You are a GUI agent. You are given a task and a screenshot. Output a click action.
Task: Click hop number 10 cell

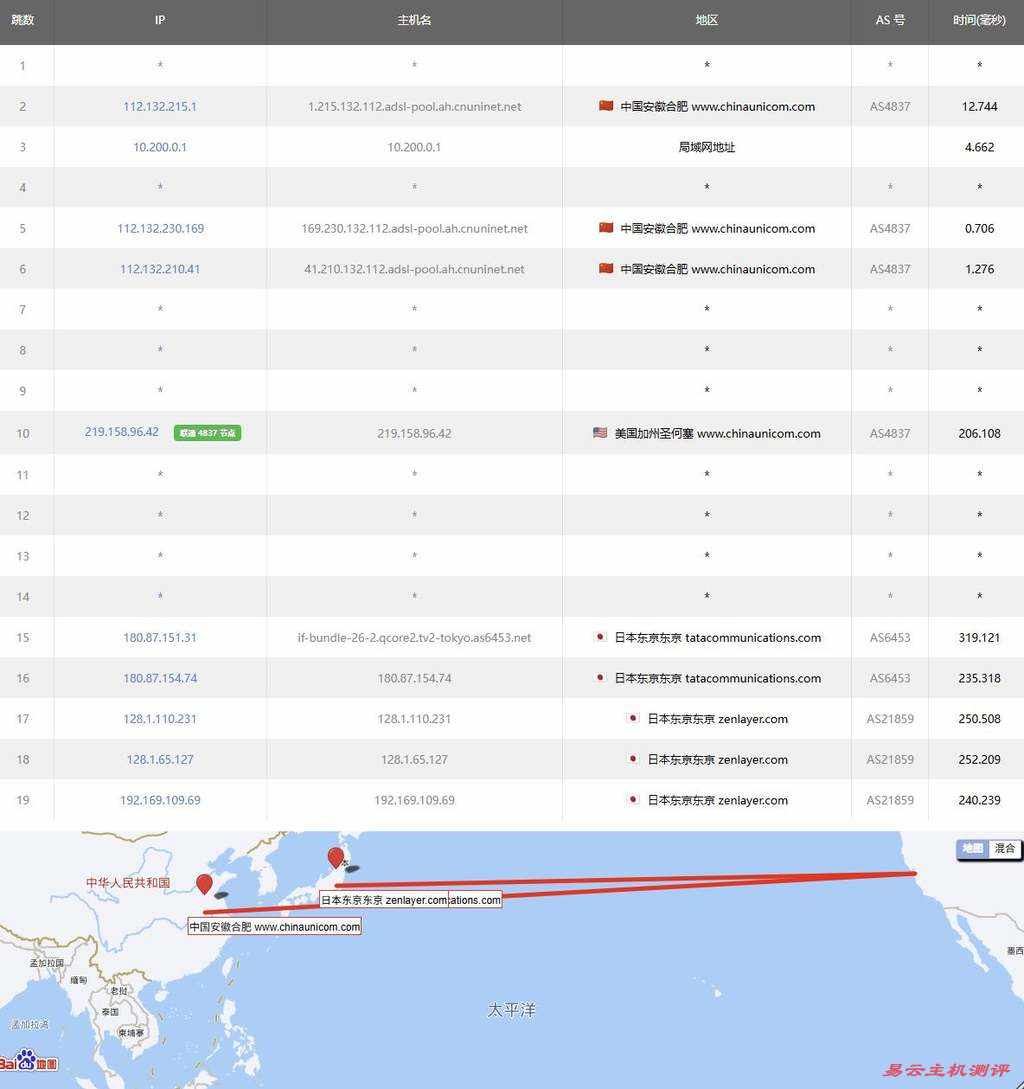(x=23, y=433)
